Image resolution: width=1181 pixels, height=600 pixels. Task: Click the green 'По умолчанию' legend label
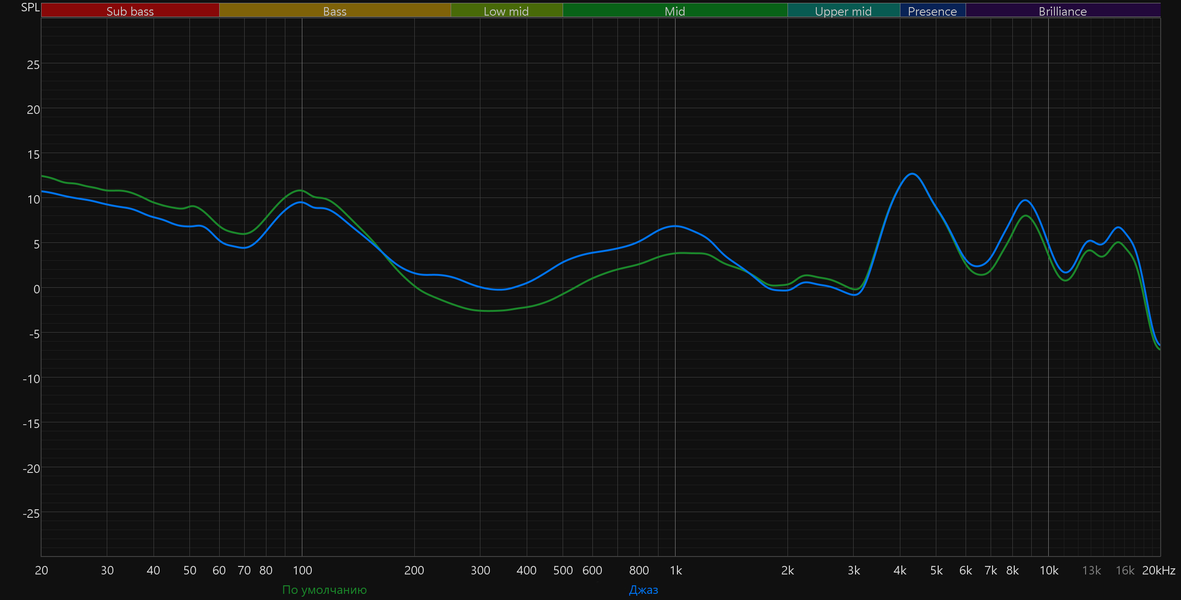(325, 590)
